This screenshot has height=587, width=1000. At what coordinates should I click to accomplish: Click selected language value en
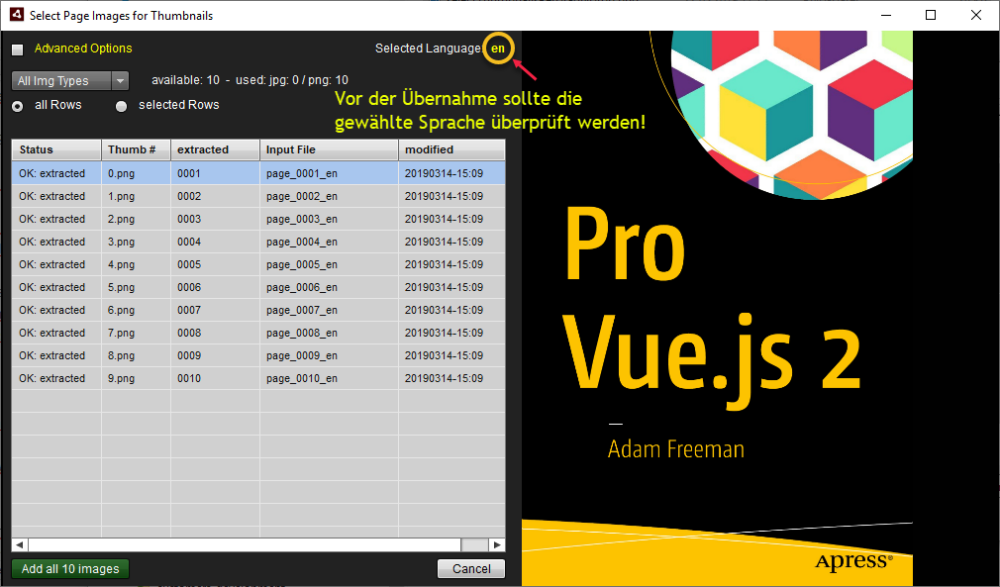click(x=497, y=48)
